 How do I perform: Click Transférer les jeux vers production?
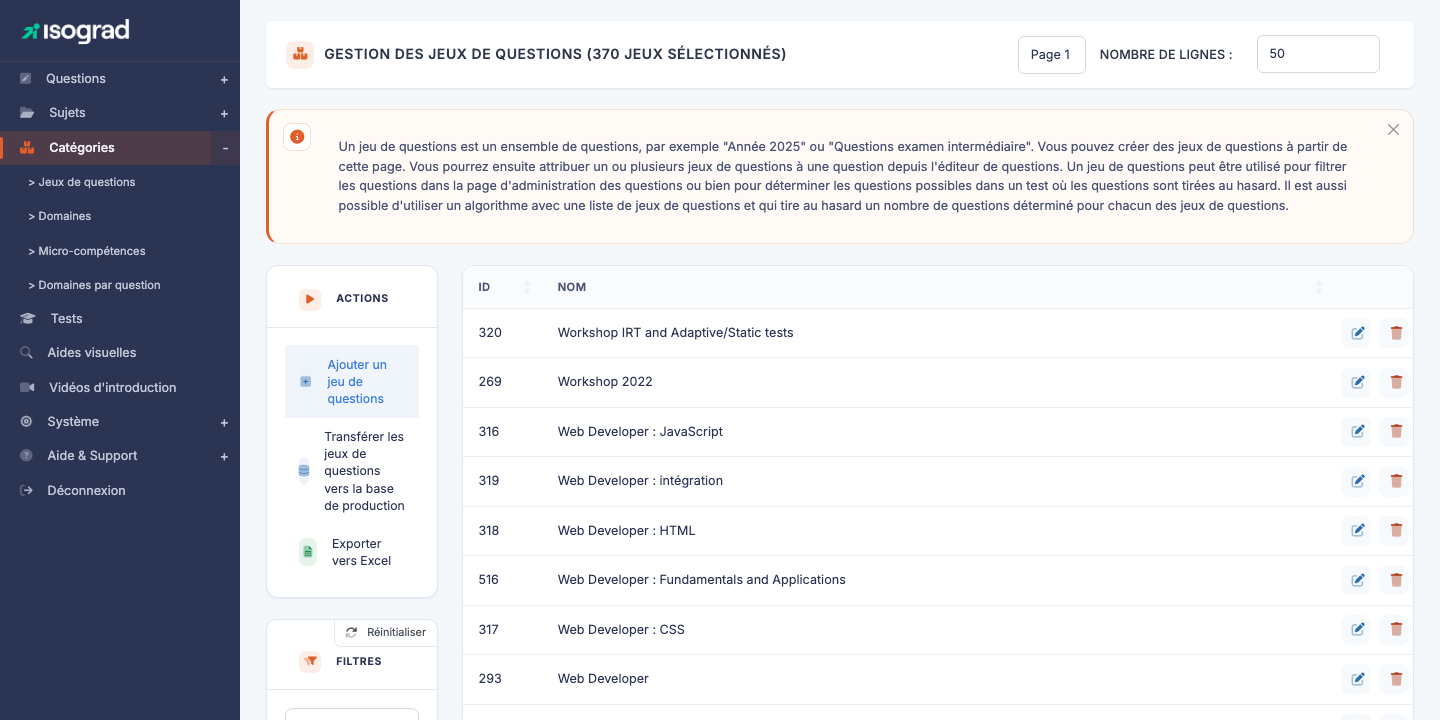click(x=352, y=471)
